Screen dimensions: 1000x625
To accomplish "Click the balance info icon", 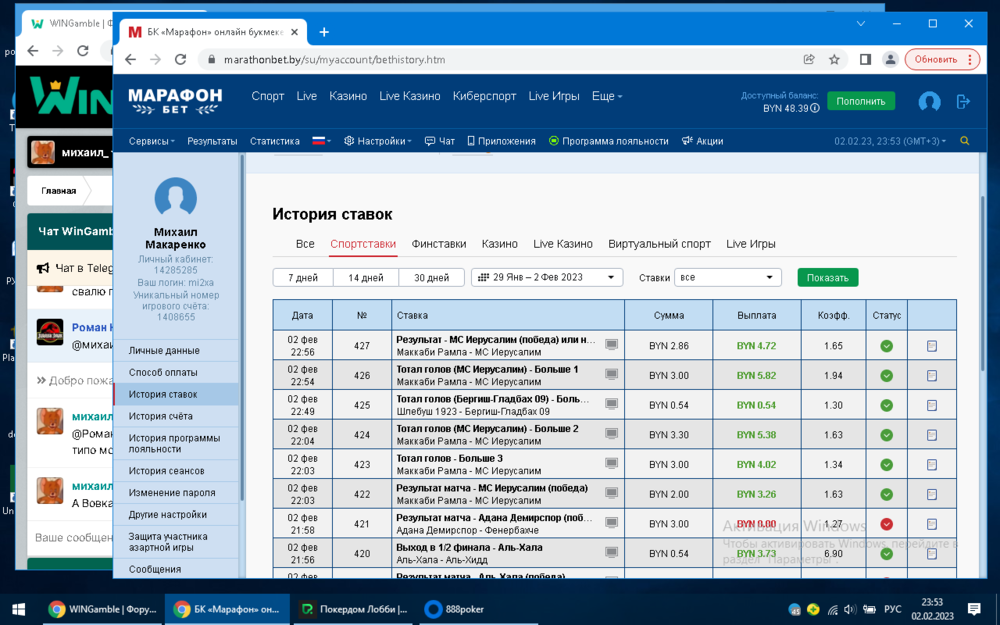I will [x=815, y=108].
